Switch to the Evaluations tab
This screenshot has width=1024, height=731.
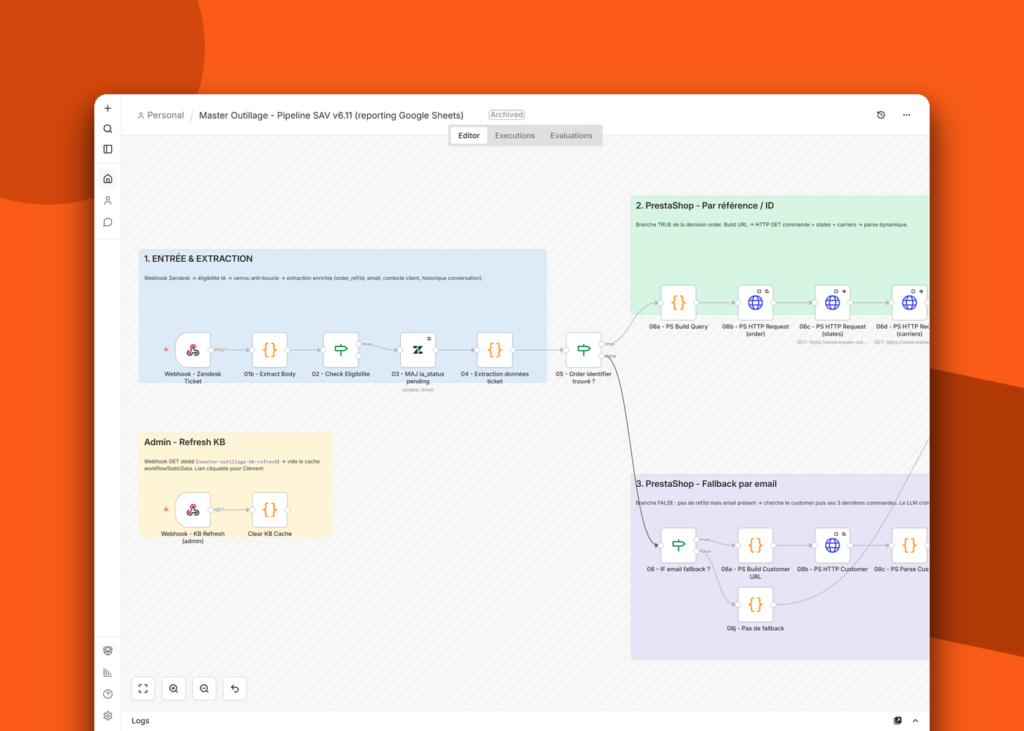(571, 135)
